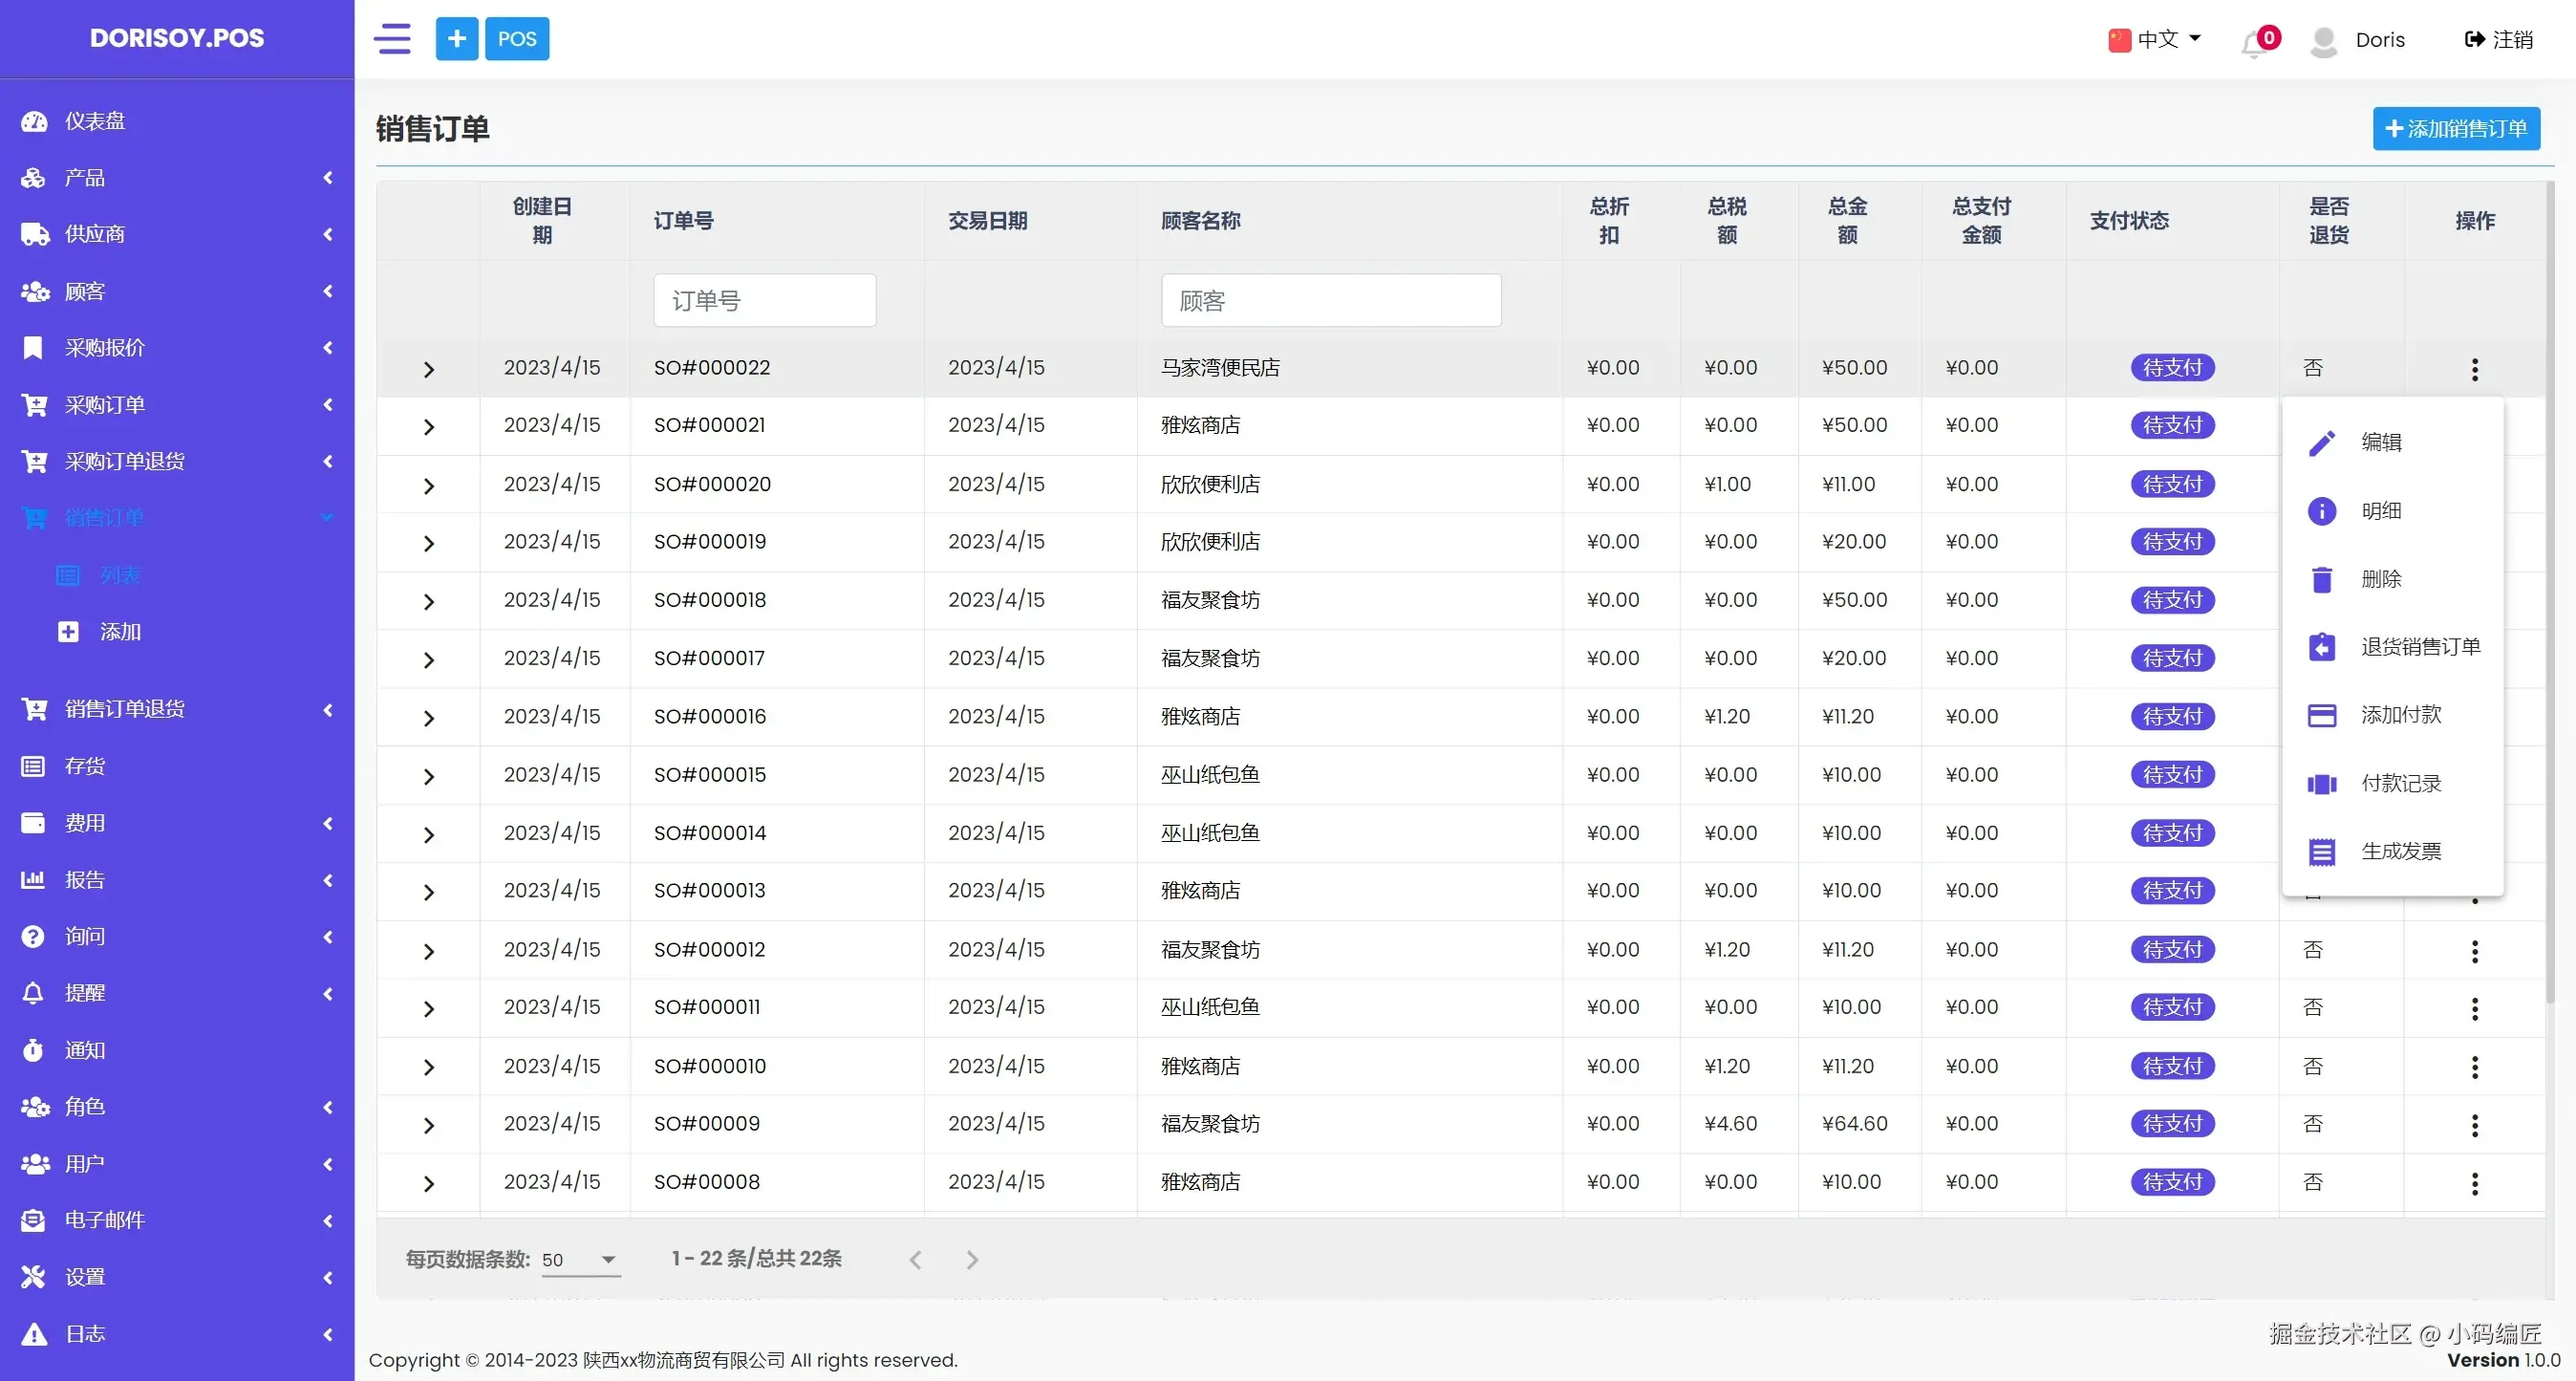The height and width of the screenshot is (1381, 2576).
Task: Click the 添加销售订单 button
Action: click(x=2455, y=129)
